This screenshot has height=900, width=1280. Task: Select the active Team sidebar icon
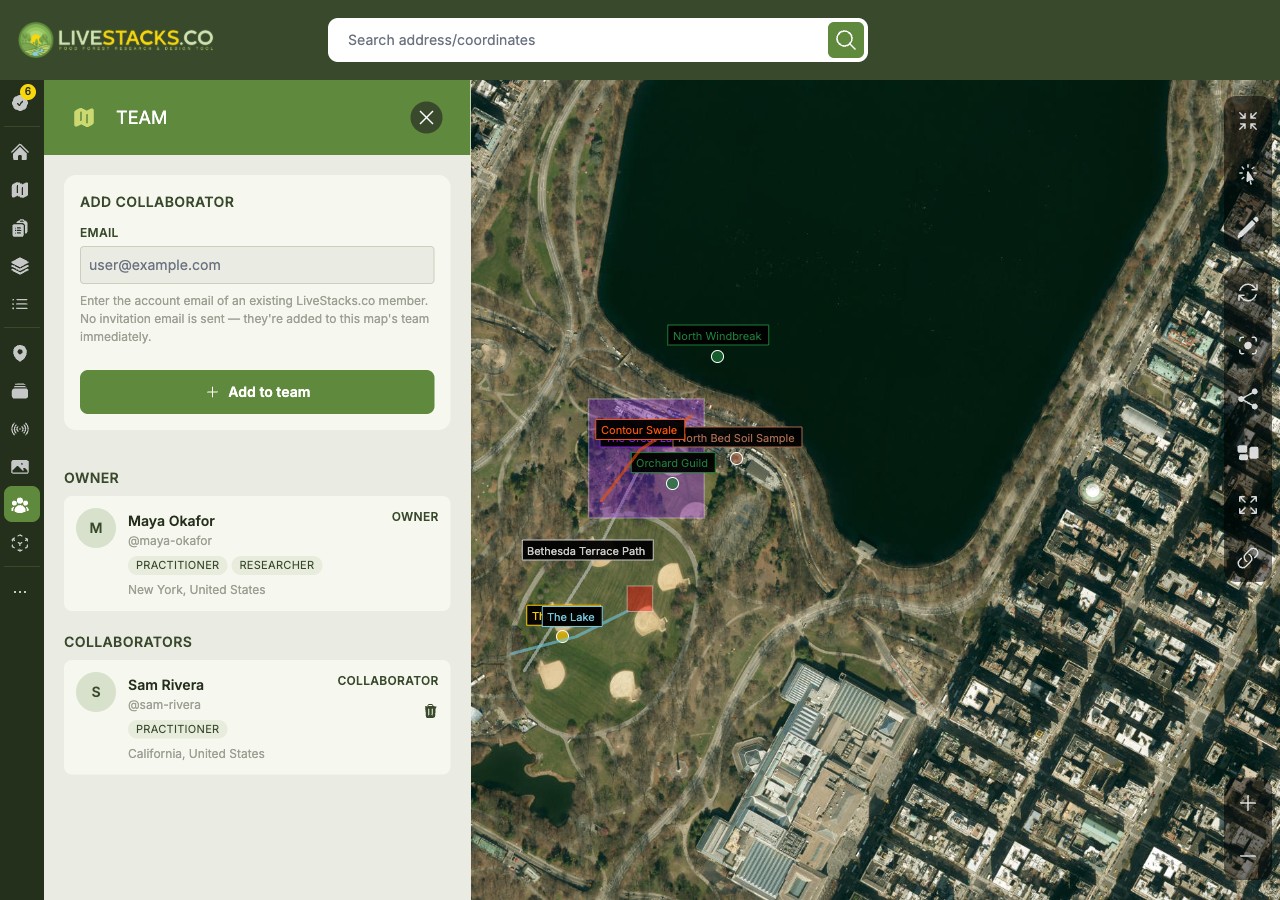tap(21, 505)
